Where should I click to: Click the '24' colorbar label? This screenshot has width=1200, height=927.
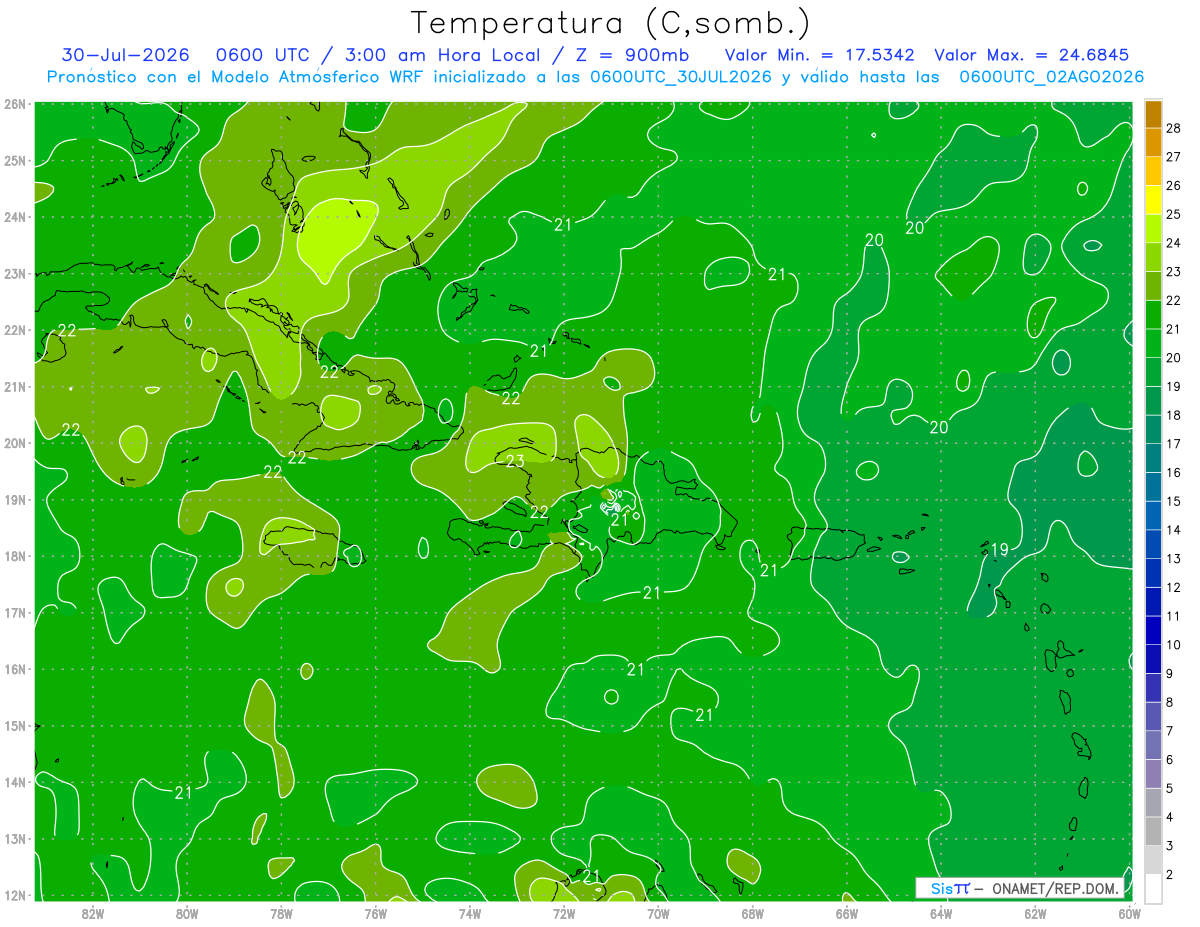click(x=1174, y=243)
